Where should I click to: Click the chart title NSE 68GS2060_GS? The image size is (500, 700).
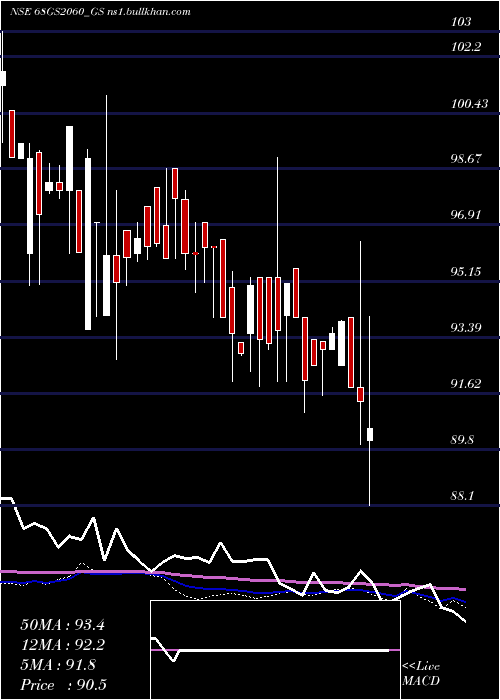point(57,11)
